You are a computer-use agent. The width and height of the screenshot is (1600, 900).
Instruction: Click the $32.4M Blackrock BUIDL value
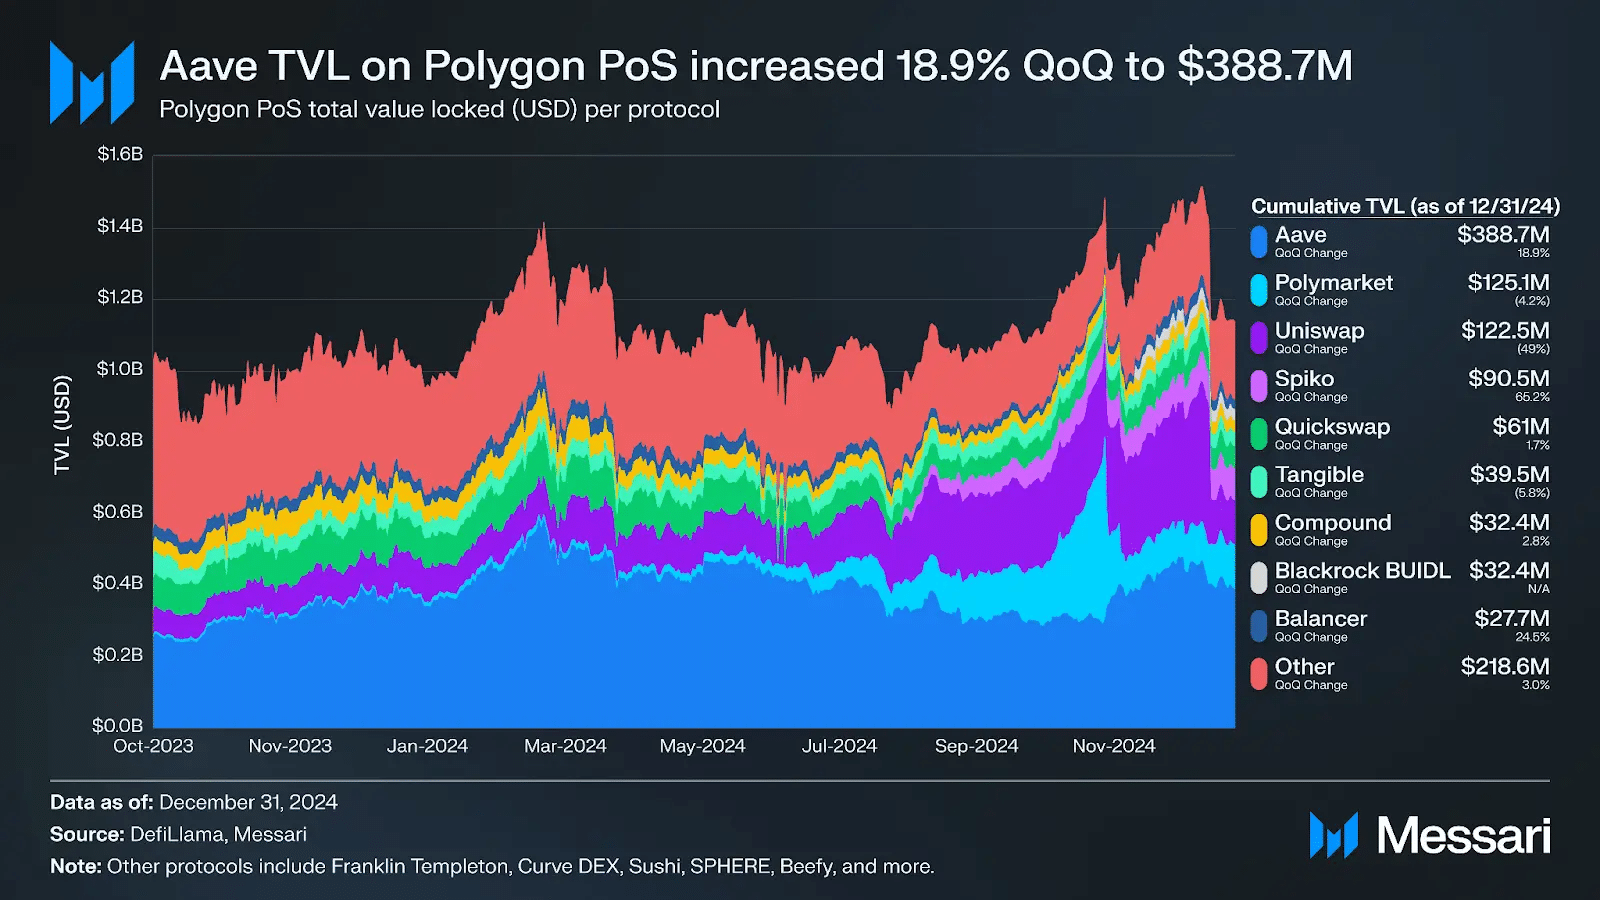click(1509, 571)
